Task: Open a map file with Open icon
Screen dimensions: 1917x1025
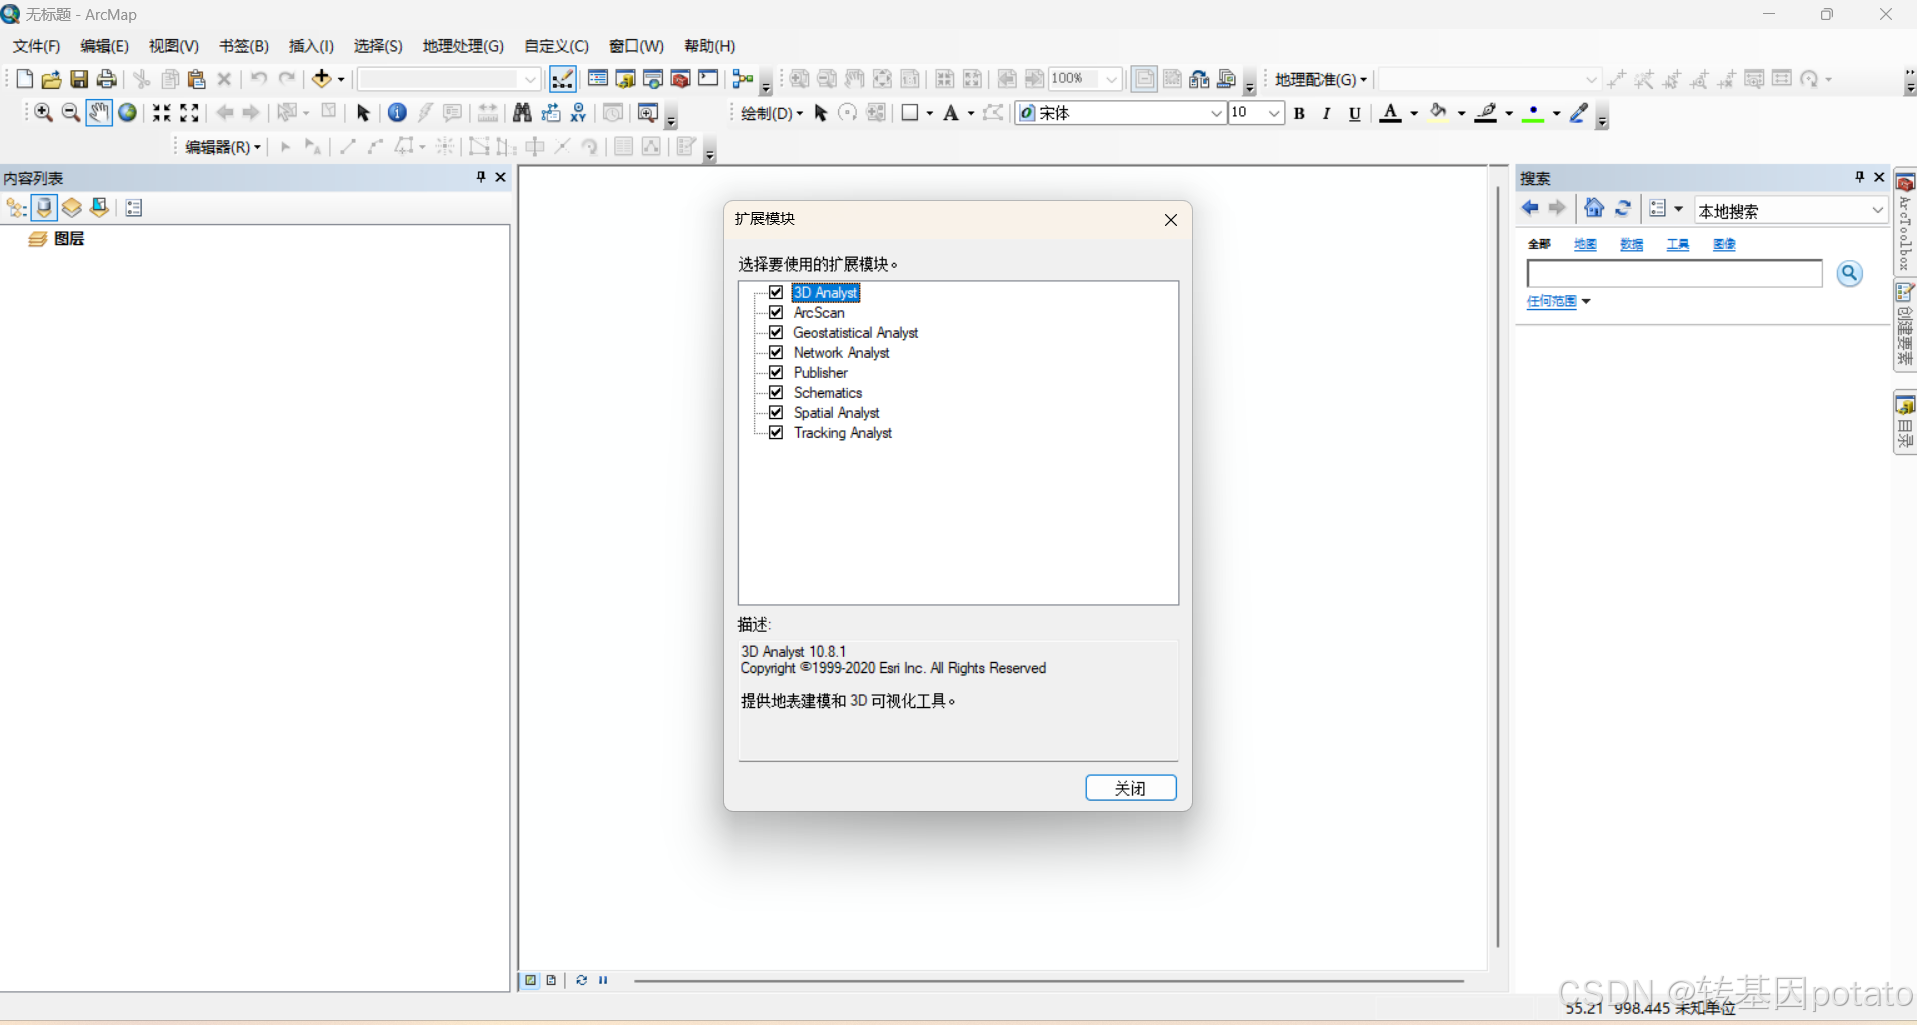Action: coord(51,79)
